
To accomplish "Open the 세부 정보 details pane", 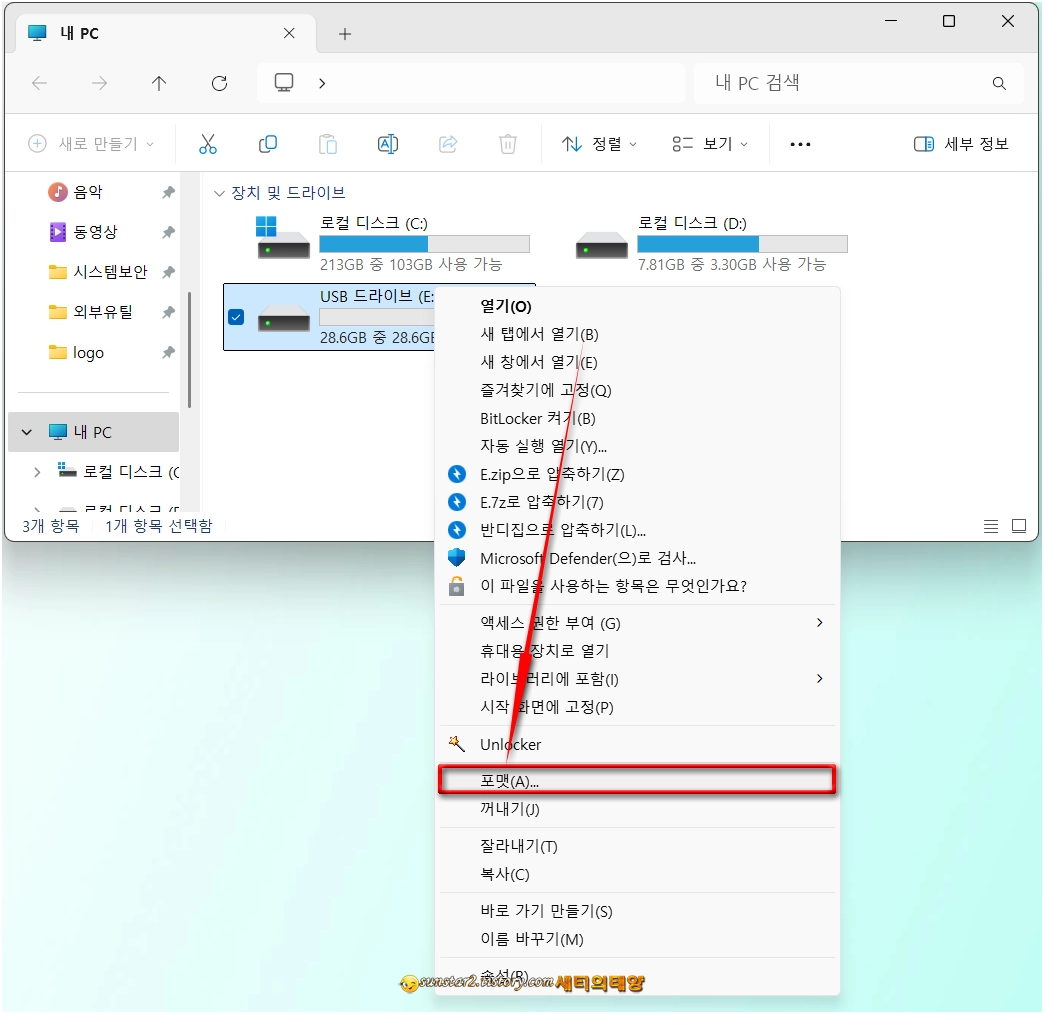I will tap(960, 143).
